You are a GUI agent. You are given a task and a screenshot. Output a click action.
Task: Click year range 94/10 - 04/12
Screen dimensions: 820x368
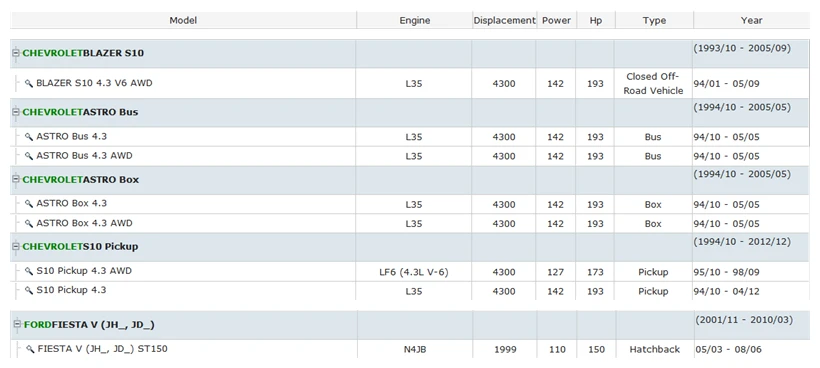click(726, 291)
